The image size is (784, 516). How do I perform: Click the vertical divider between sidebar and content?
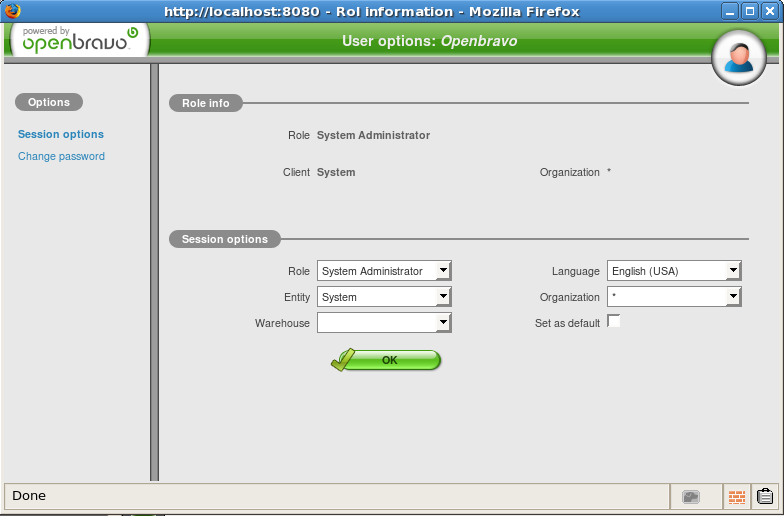[154, 272]
